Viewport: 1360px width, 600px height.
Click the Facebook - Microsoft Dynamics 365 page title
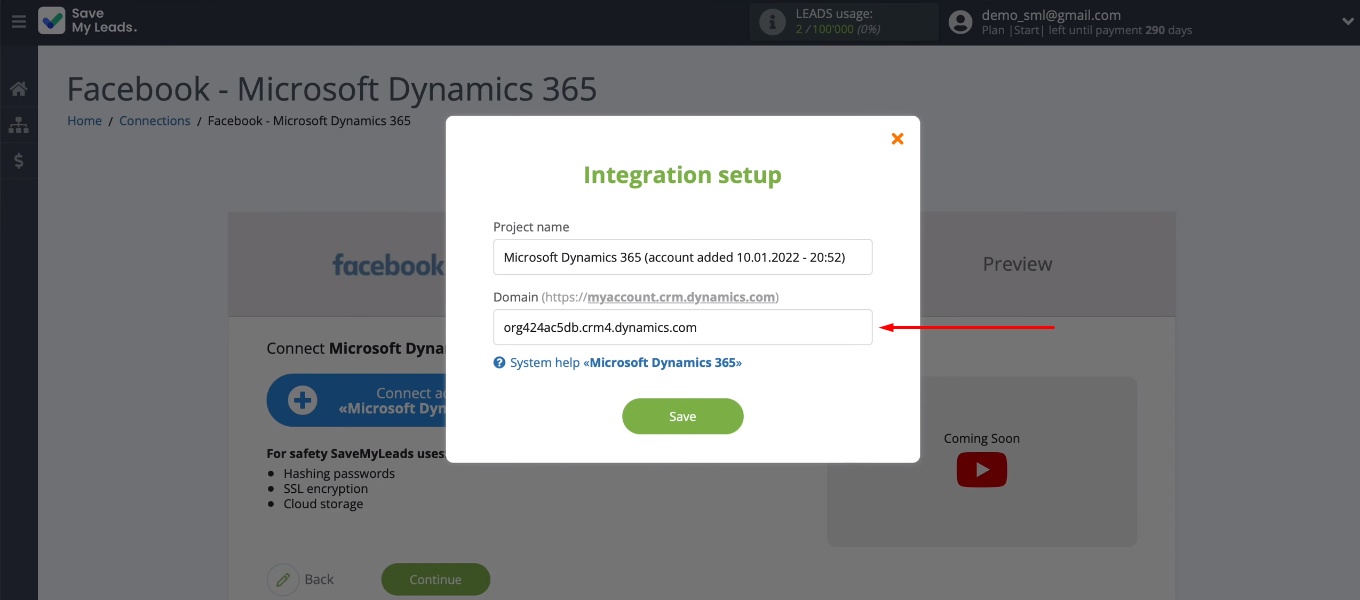[332, 89]
